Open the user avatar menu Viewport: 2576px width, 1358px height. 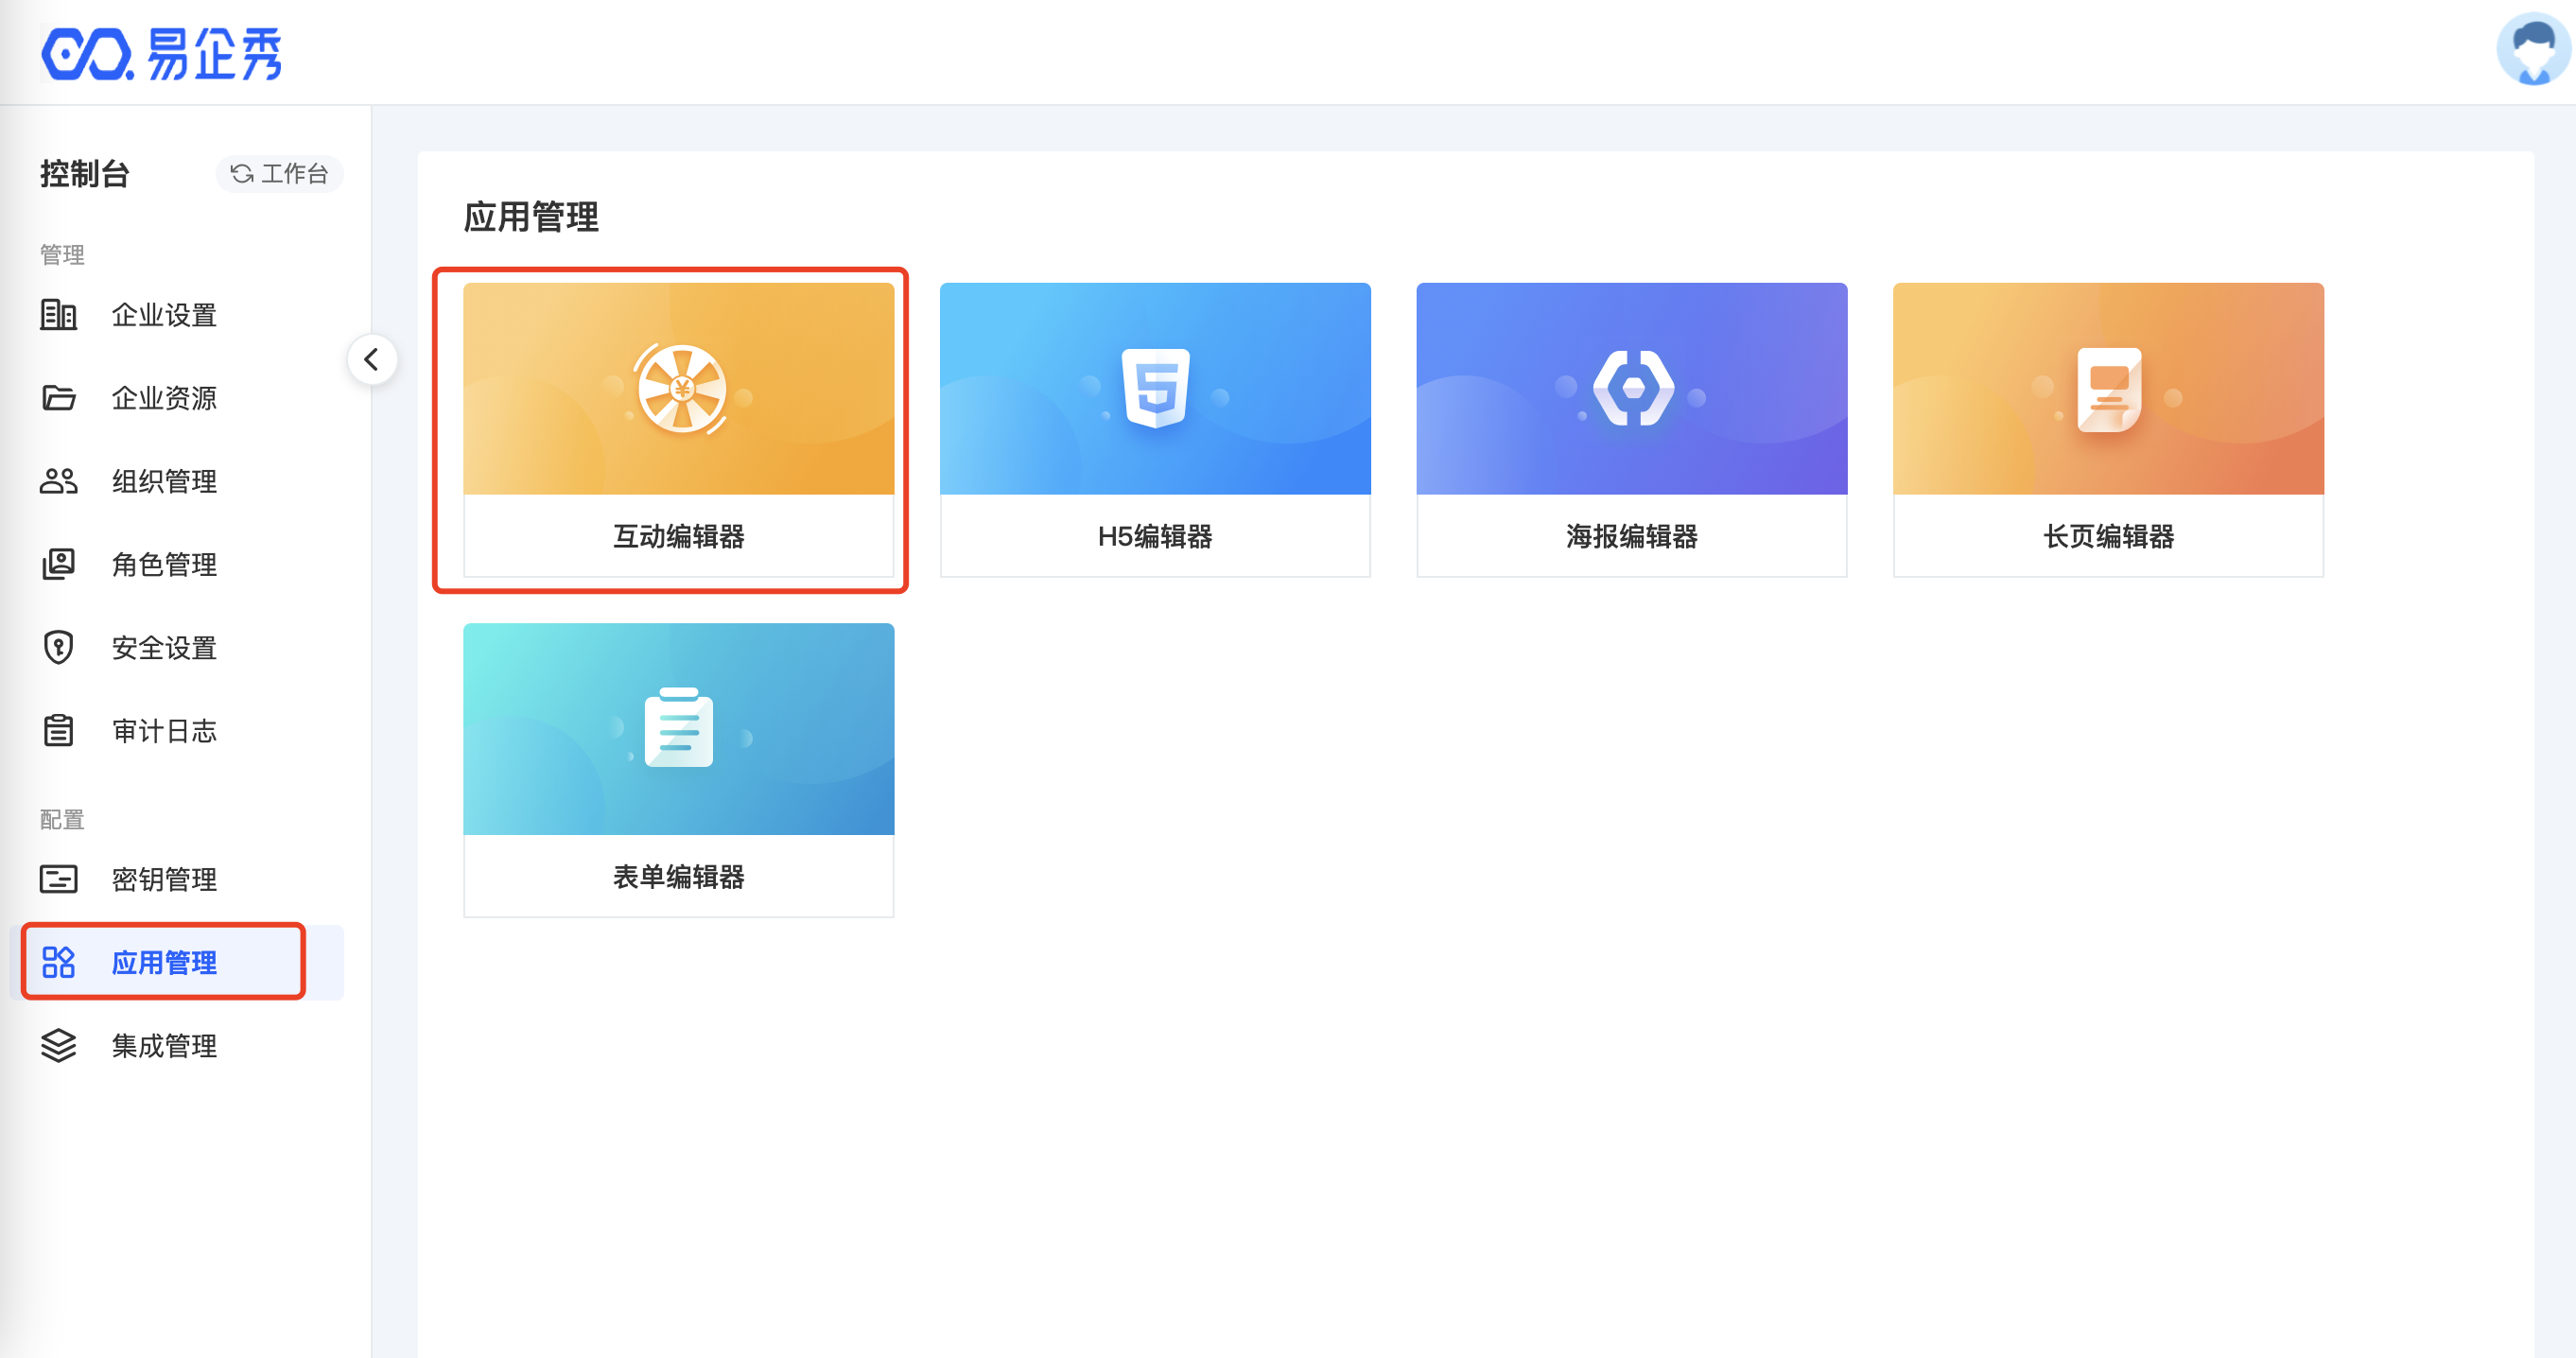pyautogui.click(x=2533, y=49)
